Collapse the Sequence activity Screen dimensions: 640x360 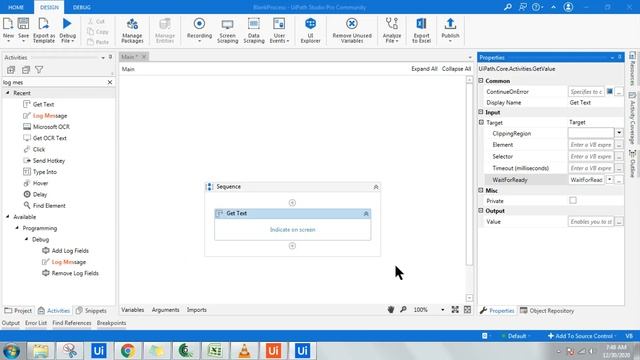(x=376, y=187)
